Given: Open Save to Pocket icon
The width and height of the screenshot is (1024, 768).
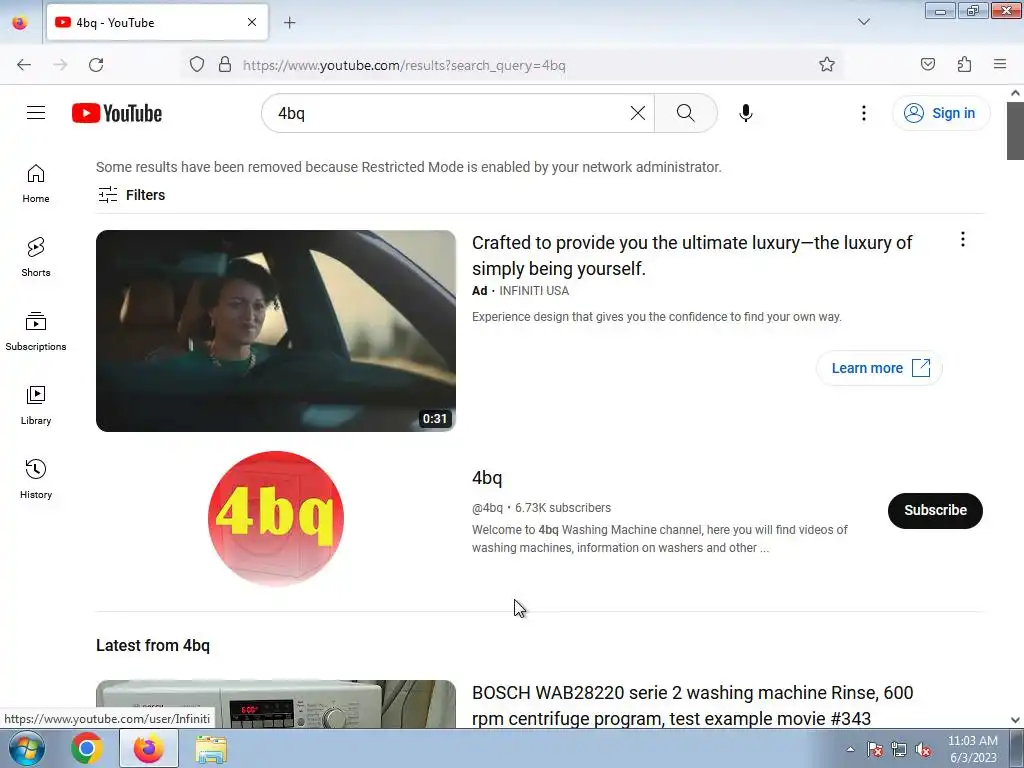Looking at the screenshot, I should pos(927,64).
